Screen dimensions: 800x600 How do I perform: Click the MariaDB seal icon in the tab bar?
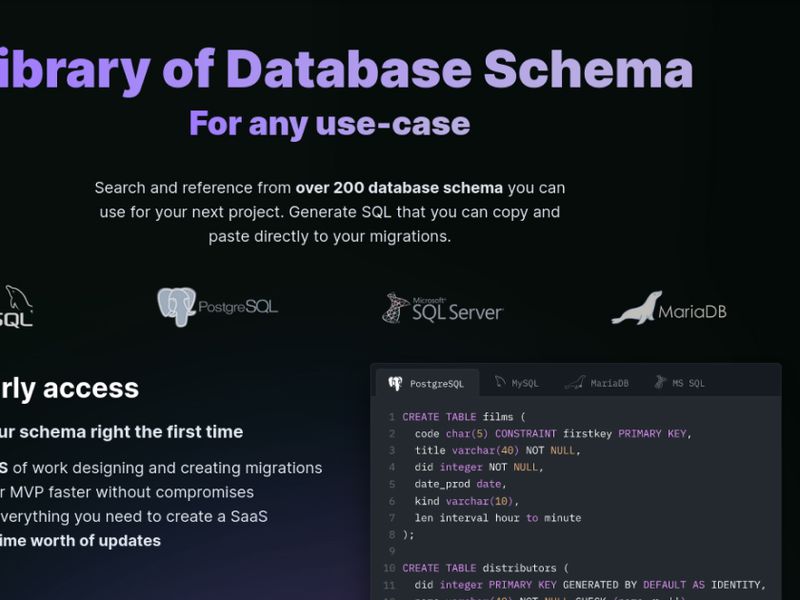click(x=577, y=381)
